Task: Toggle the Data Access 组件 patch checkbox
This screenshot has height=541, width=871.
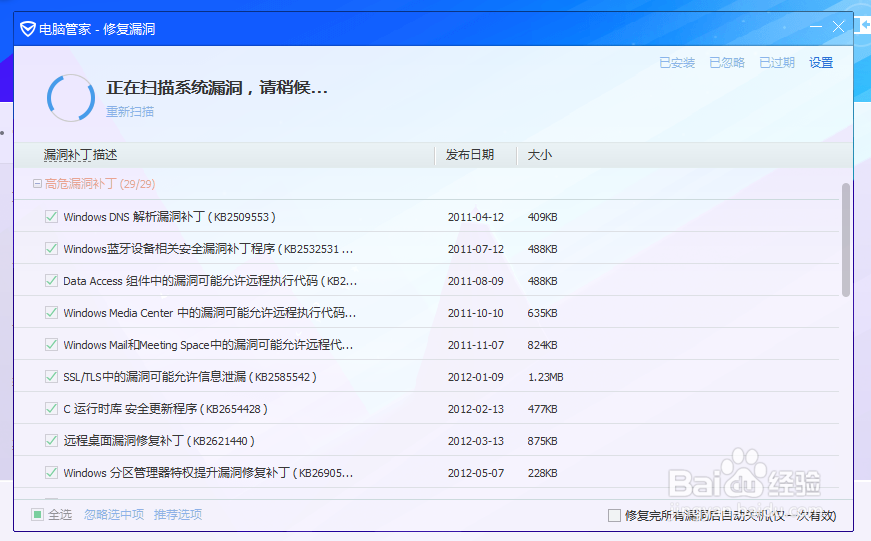Action: 51,280
